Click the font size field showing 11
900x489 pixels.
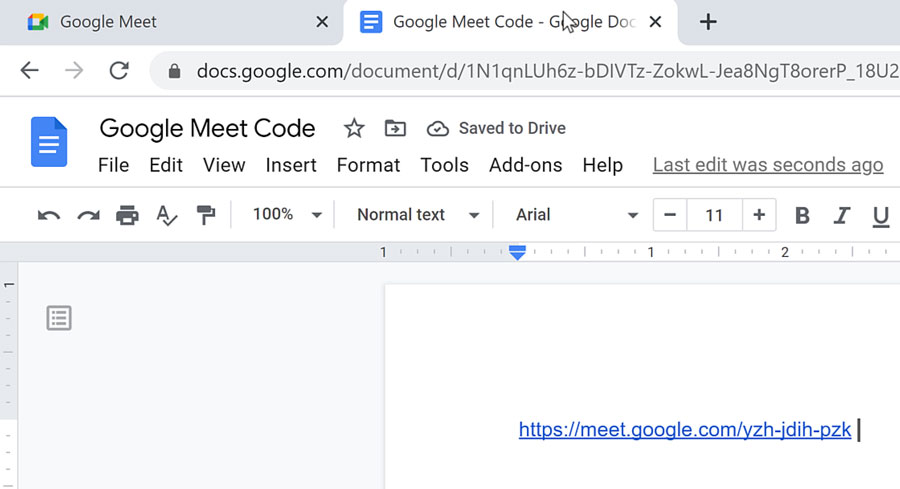pyautogui.click(x=714, y=215)
